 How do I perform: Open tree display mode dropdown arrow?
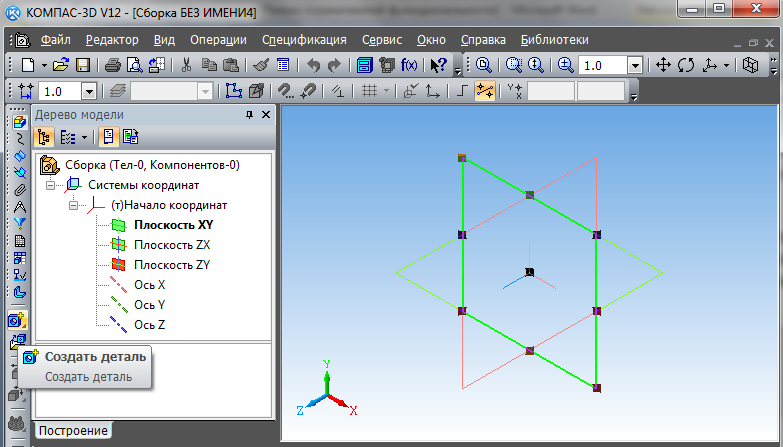coord(84,137)
